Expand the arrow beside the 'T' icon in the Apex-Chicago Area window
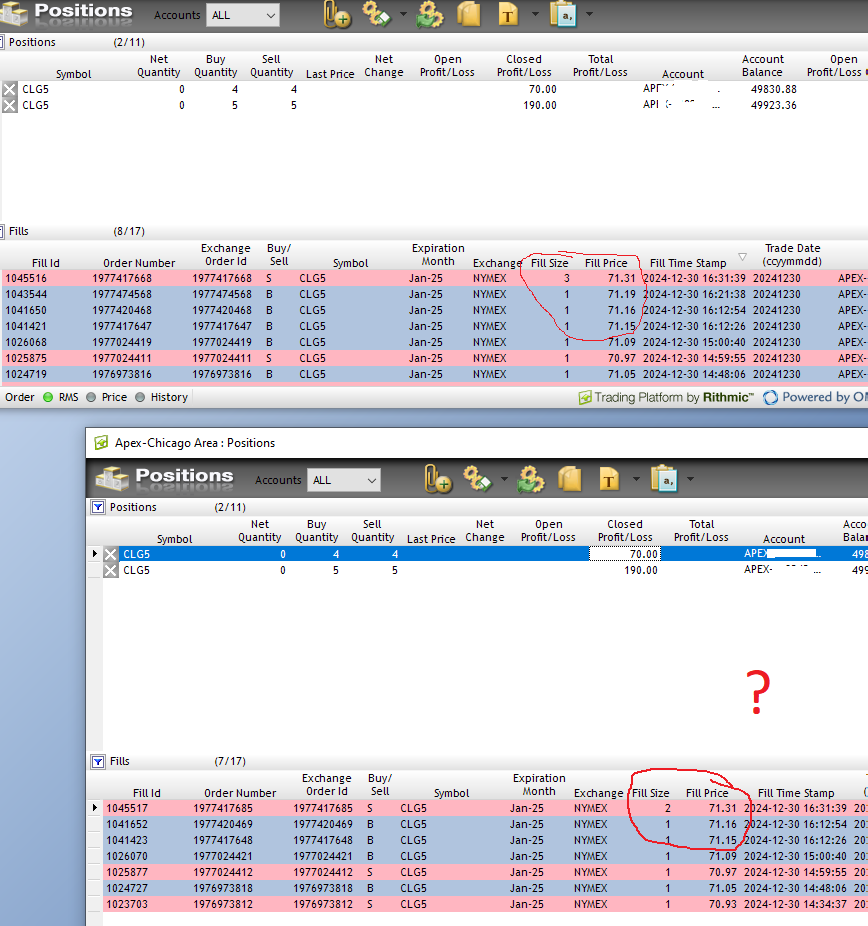This screenshot has height=926, width=868. [x=635, y=480]
